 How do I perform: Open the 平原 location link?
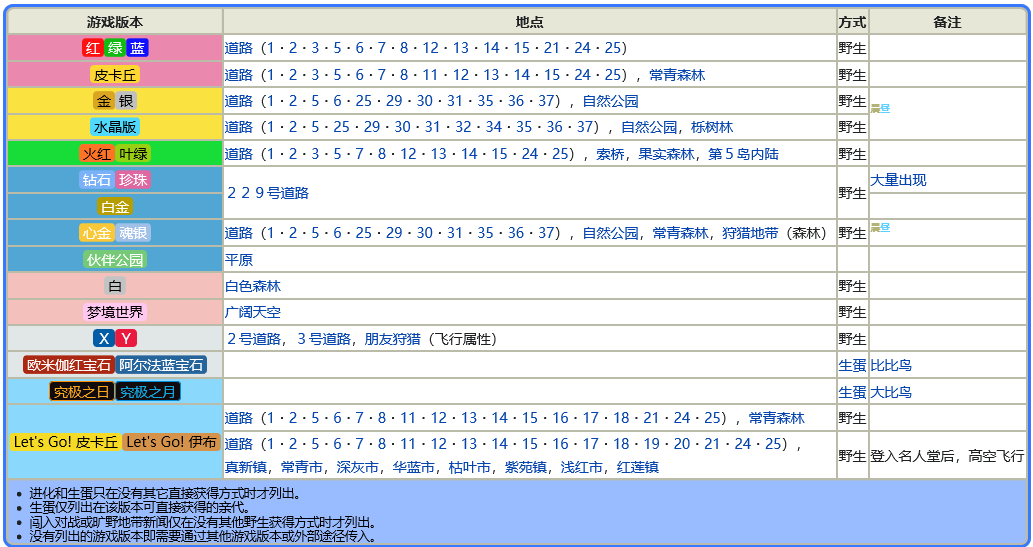pyautogui.click(x=239, y=260)
